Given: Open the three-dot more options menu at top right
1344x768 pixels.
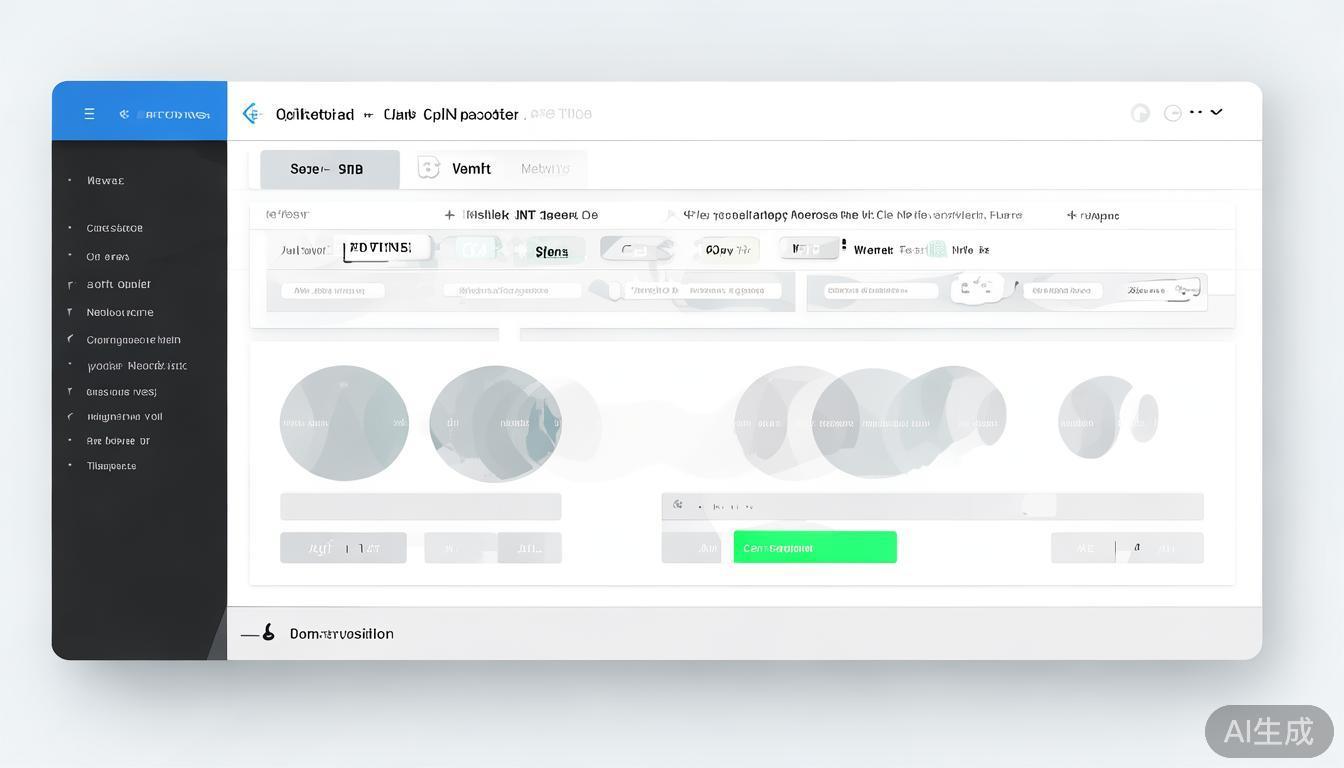Looking at the screenshot, I should tap(1196, 112).
